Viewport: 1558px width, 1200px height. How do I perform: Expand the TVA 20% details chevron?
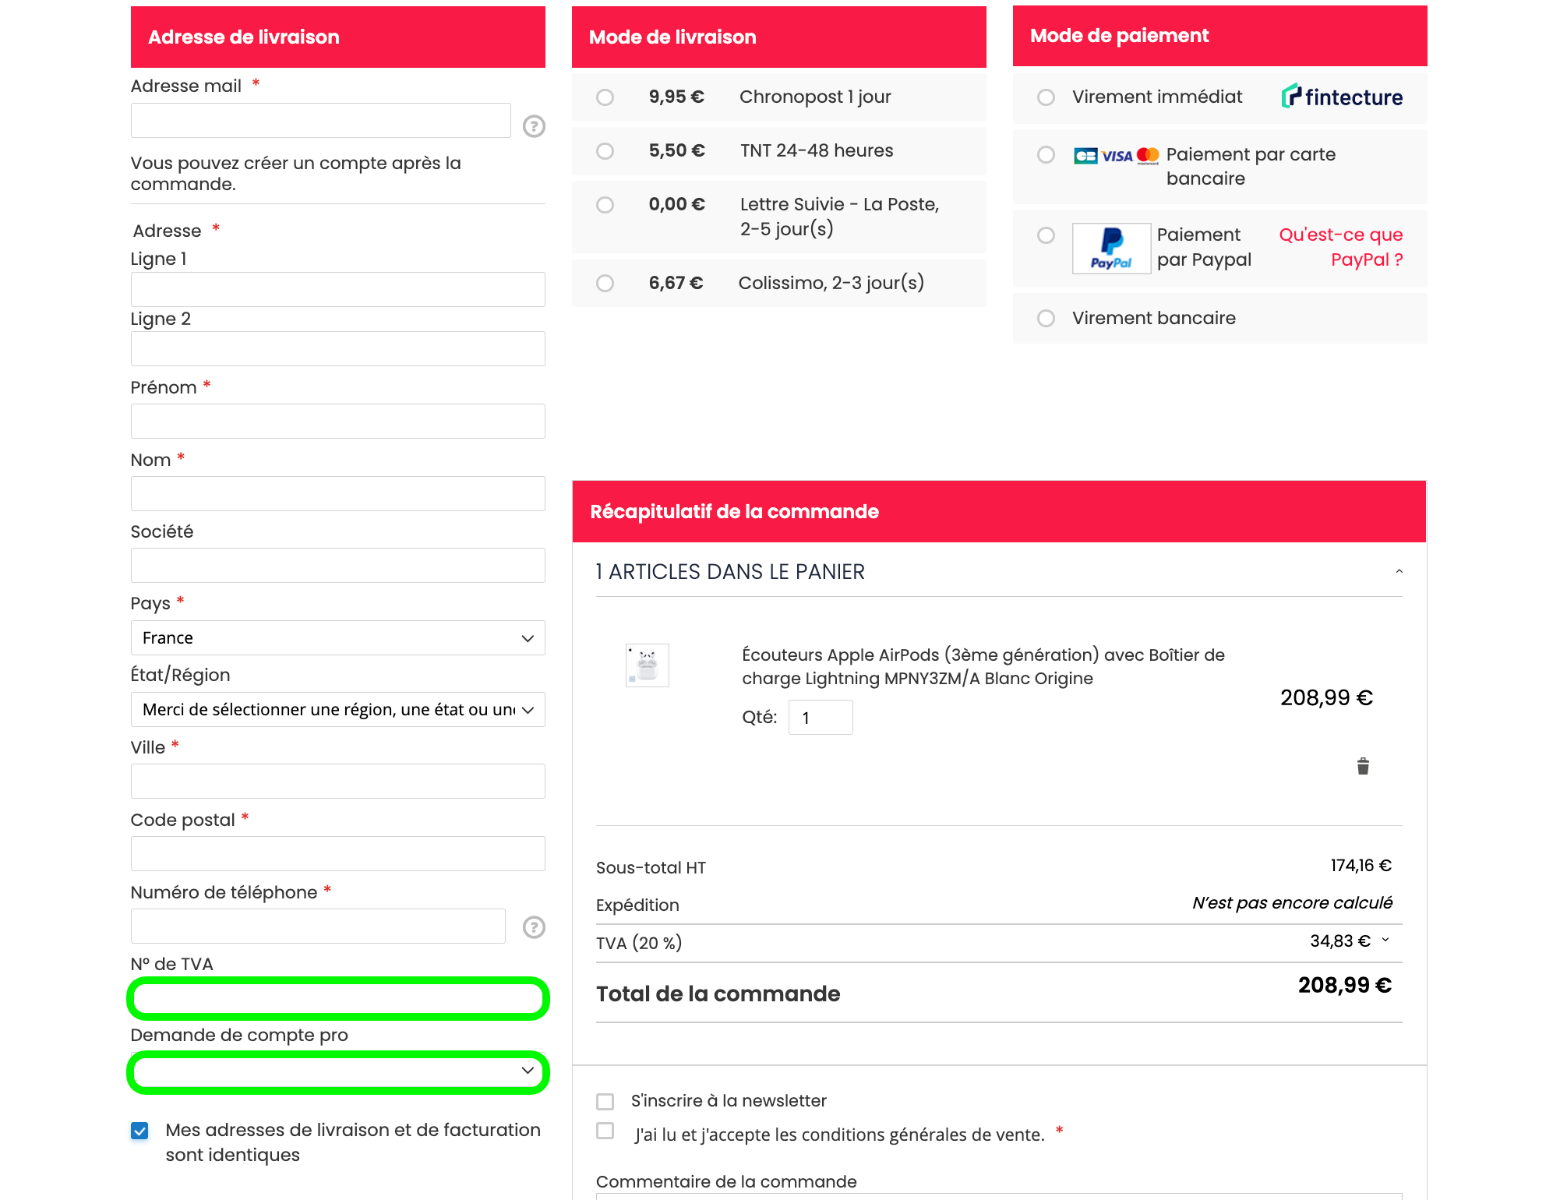coord(1385,940)
